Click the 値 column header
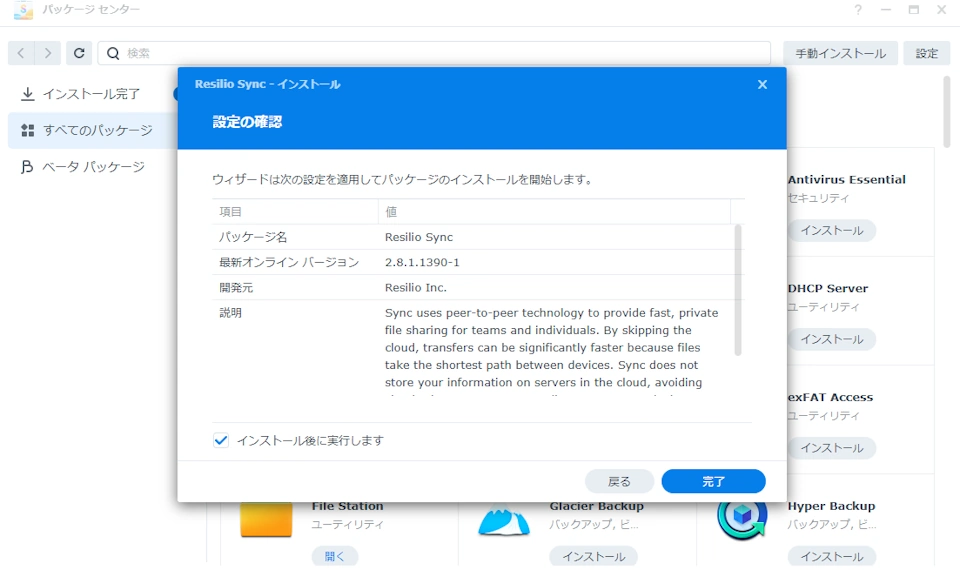 coord(554,212)
